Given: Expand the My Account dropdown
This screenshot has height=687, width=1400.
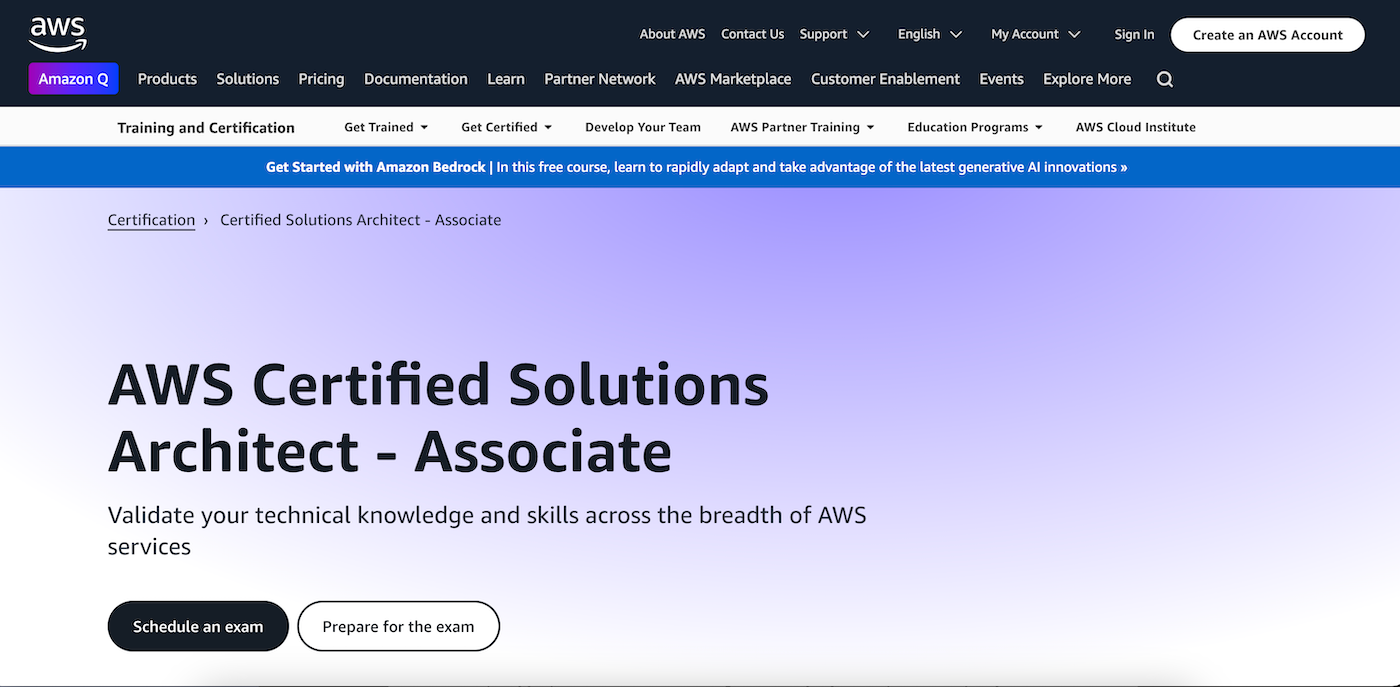Looking at the screenshot, I should click(x=1036, y=34).
